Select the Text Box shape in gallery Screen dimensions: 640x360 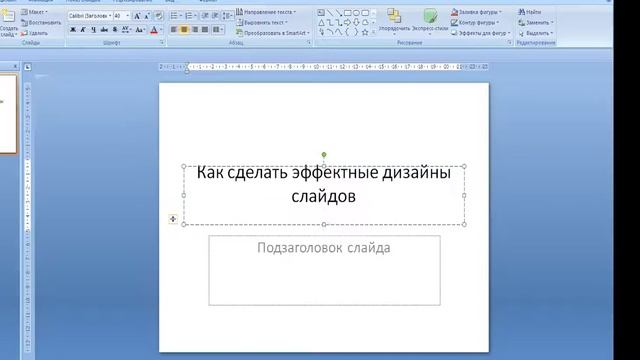321,13
